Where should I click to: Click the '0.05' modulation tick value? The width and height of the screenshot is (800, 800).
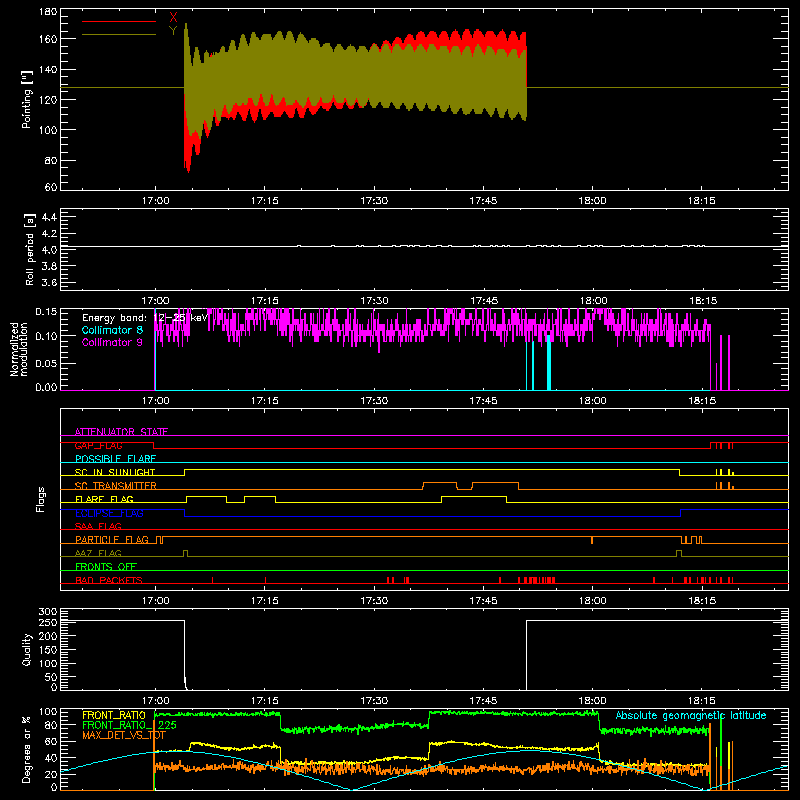(x=46, y=363)
